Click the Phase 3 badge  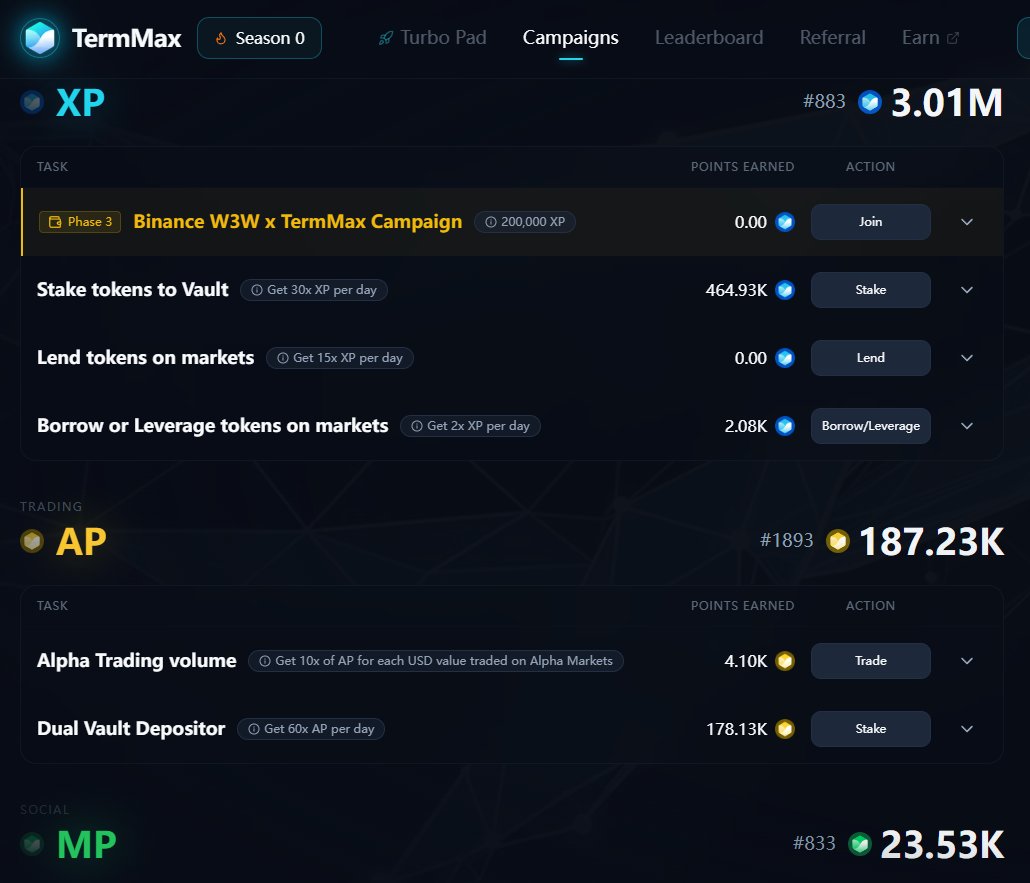80,222
